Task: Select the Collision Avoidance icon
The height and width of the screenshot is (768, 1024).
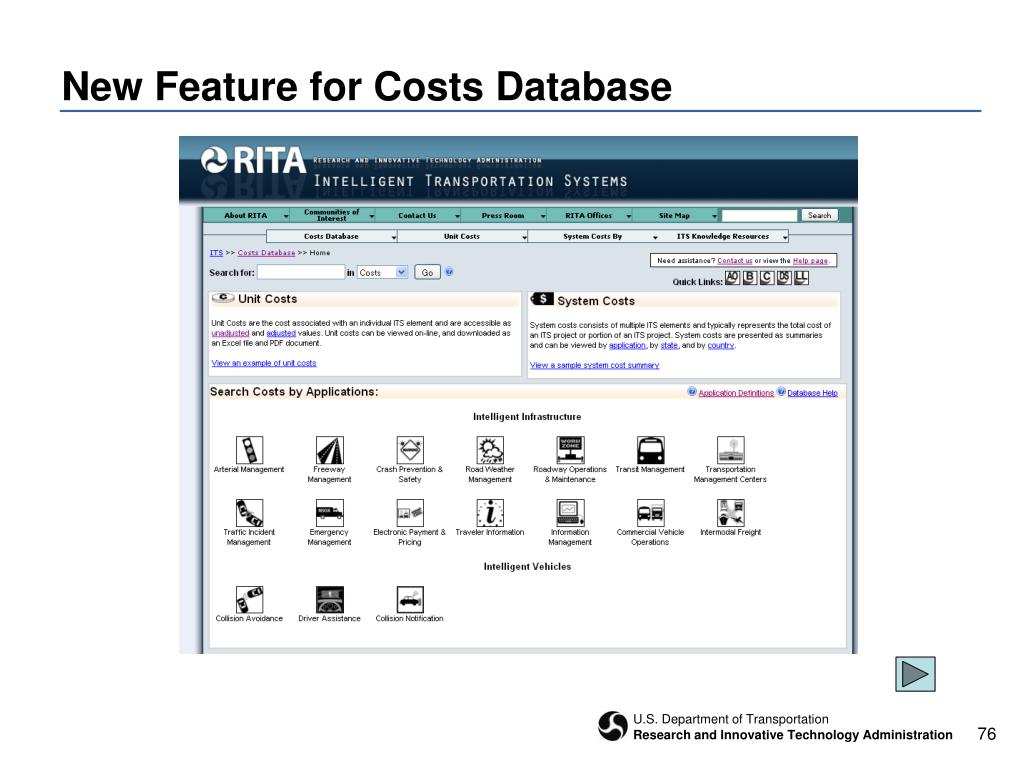Action: 249,600
